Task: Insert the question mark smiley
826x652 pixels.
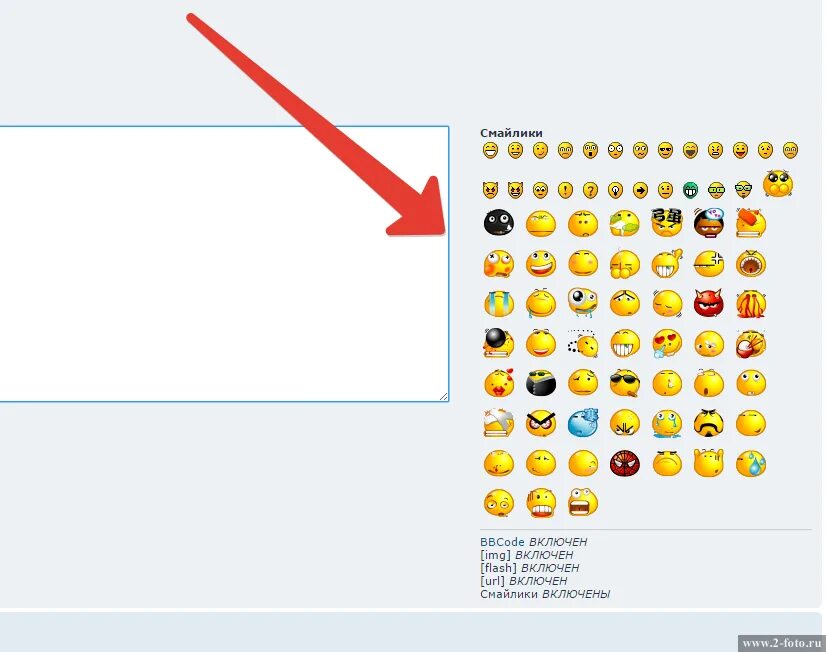Action: click(x=591, y=190)
